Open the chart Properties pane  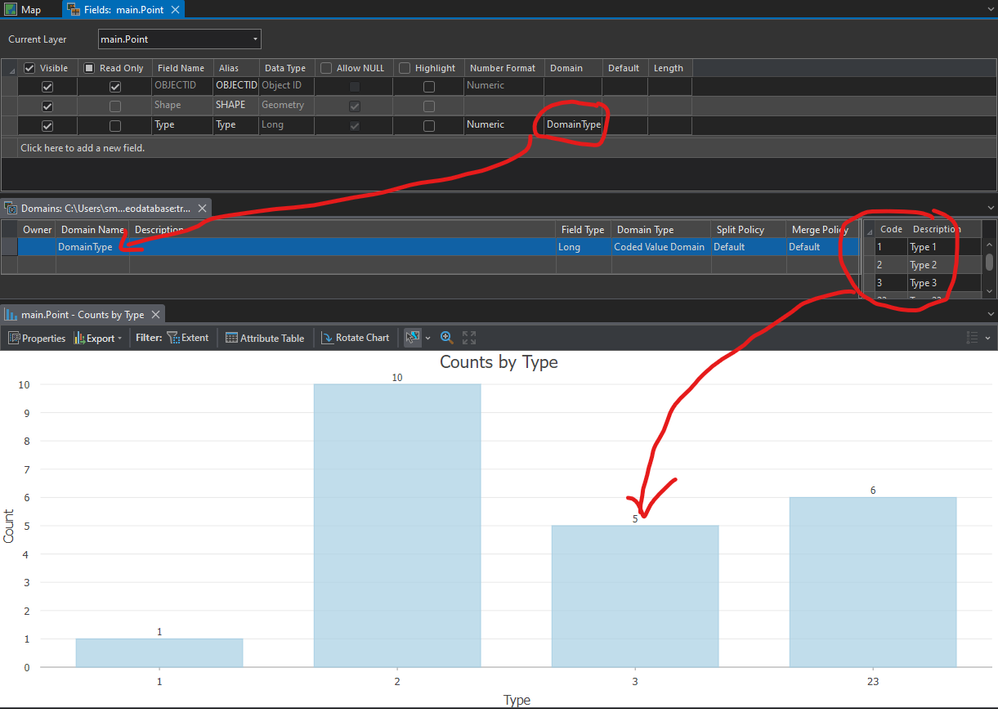[x=37, y=338]
